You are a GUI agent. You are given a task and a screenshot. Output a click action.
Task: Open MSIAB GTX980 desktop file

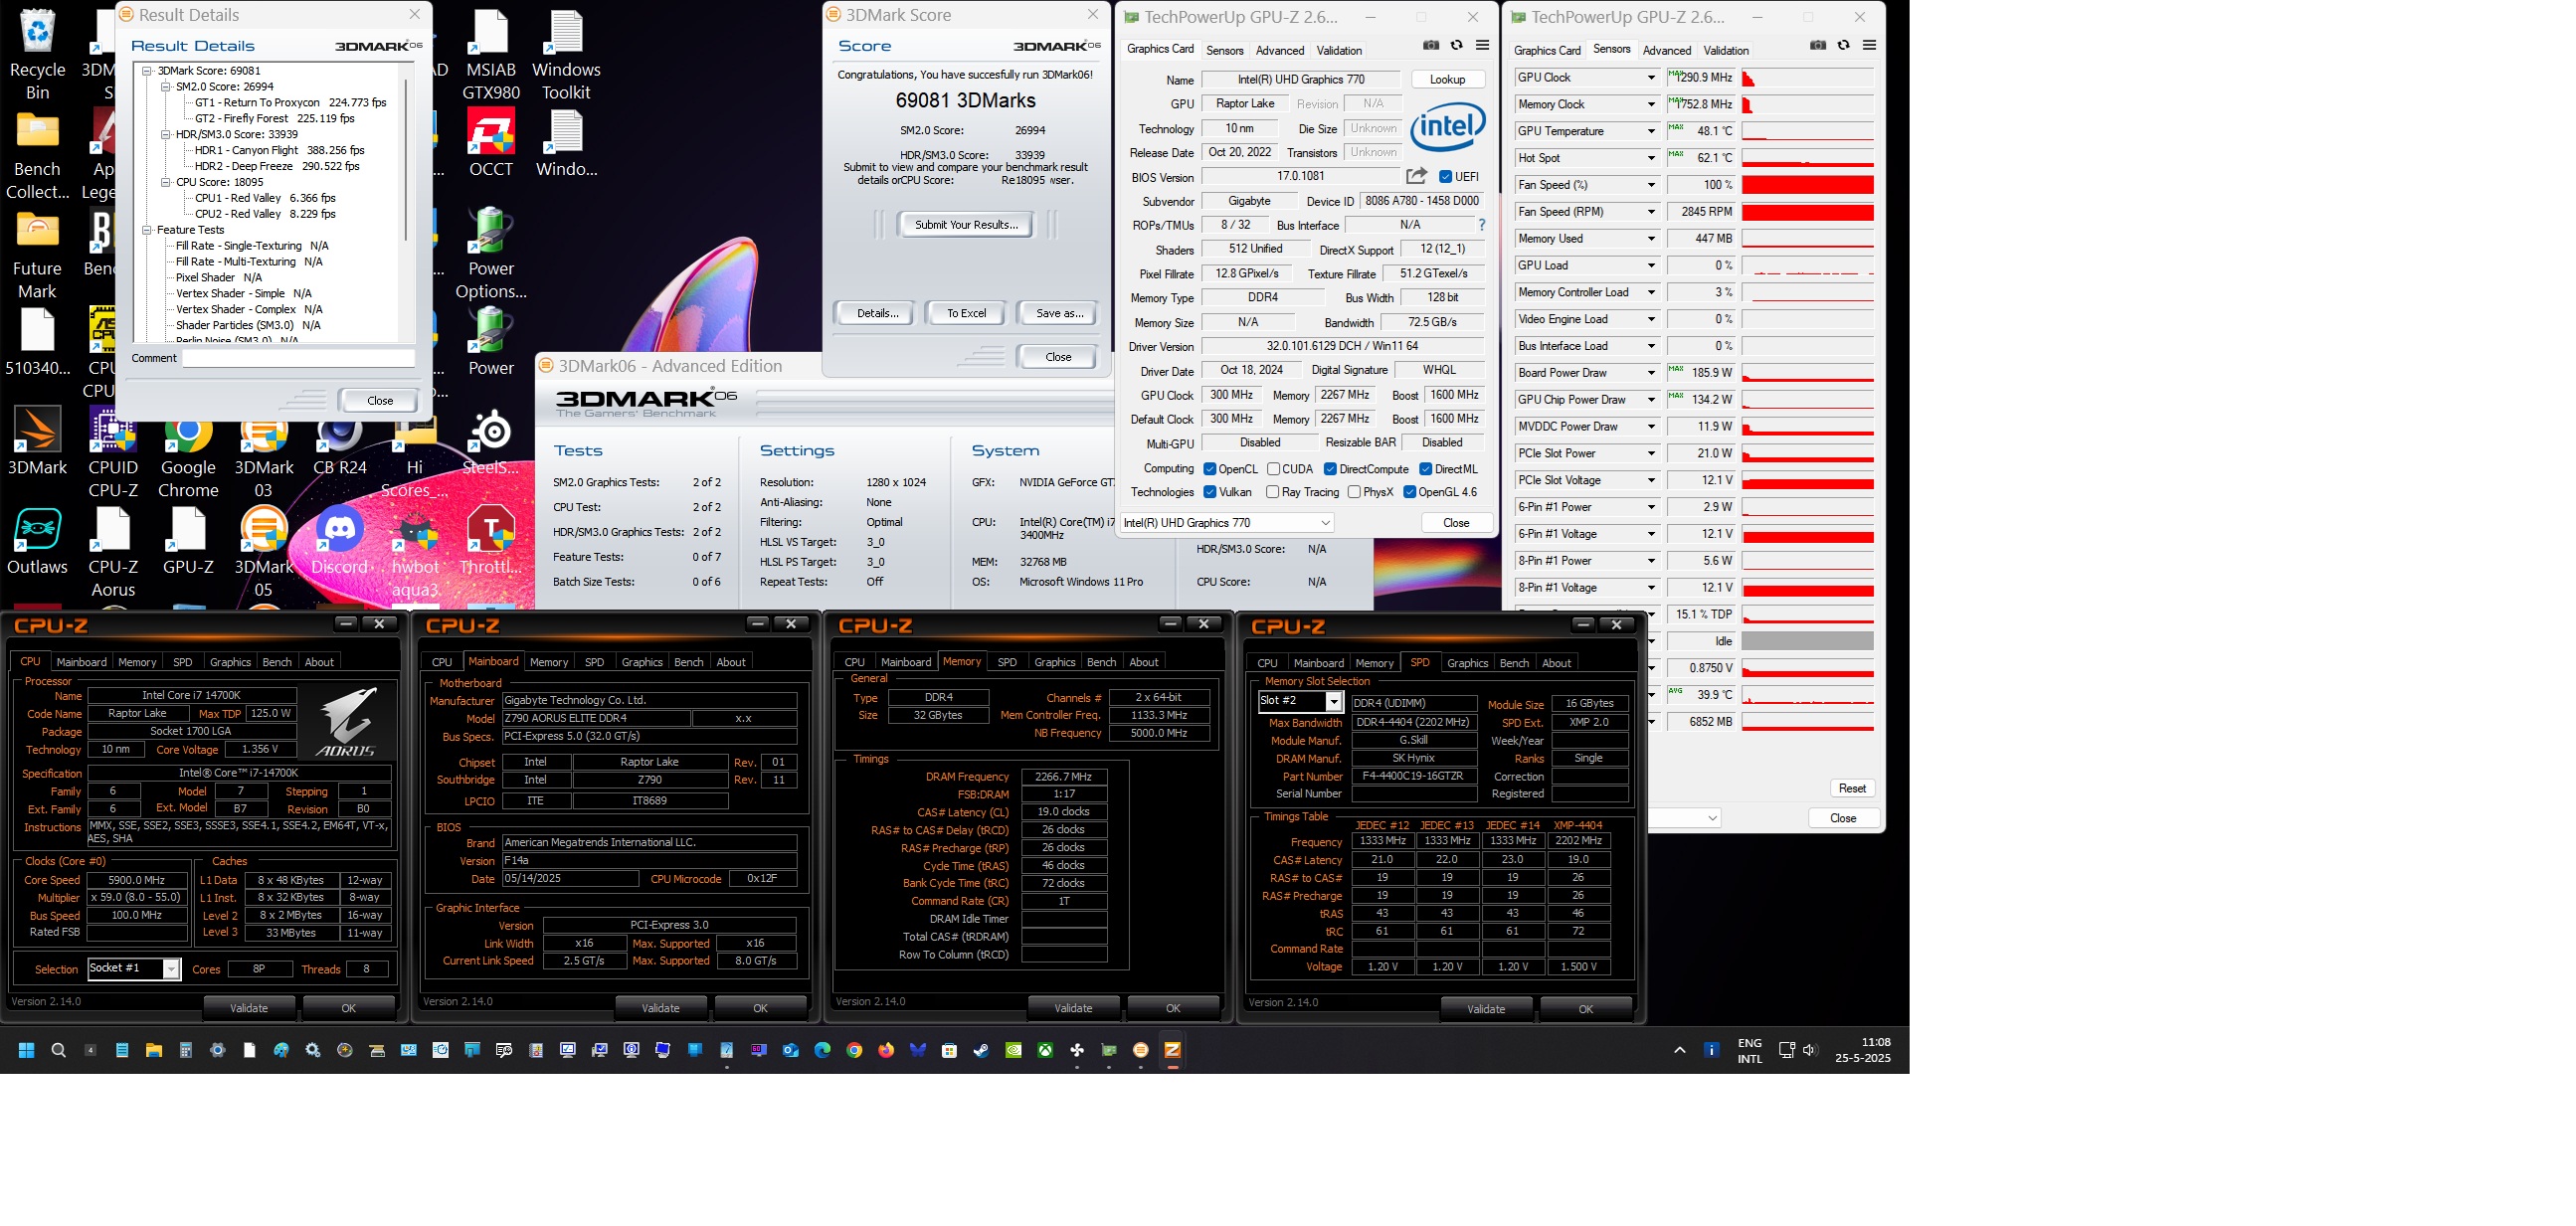(491, 54)
